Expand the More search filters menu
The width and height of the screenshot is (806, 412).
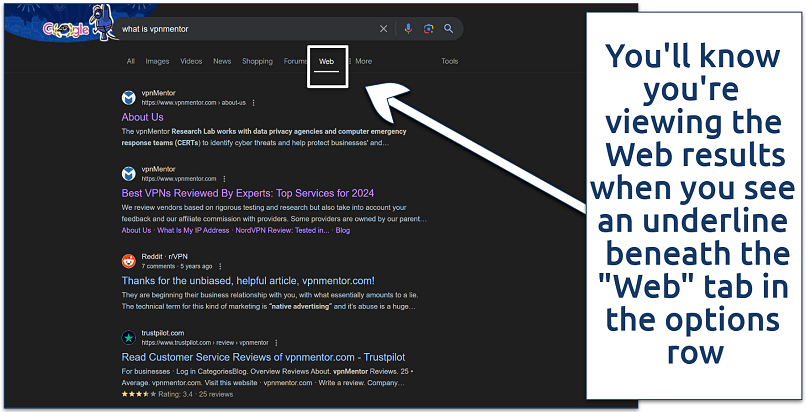(x=362, y=61)
